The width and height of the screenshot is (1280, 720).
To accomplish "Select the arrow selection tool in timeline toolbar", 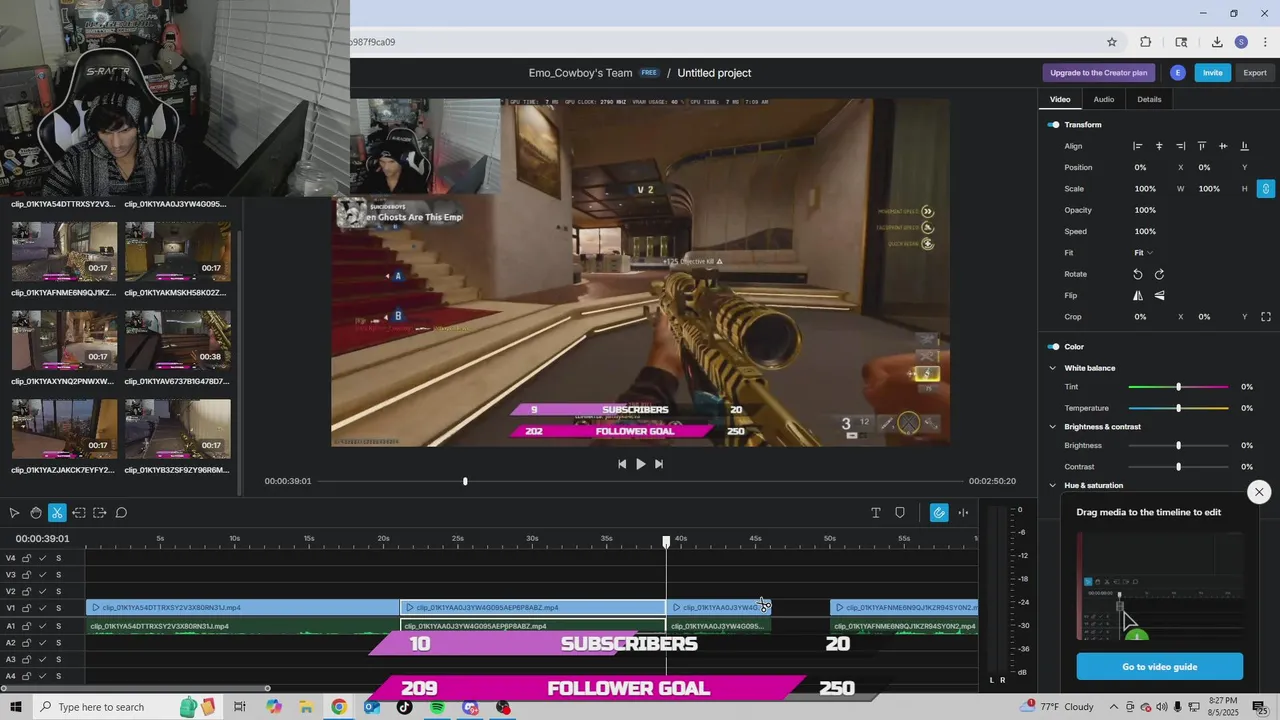I will pos(14,513).
